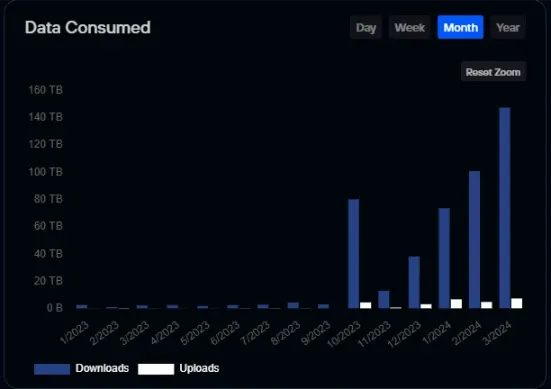Toggle the Uploads legend swatch

pyautogui.click(x=156, y=369)
